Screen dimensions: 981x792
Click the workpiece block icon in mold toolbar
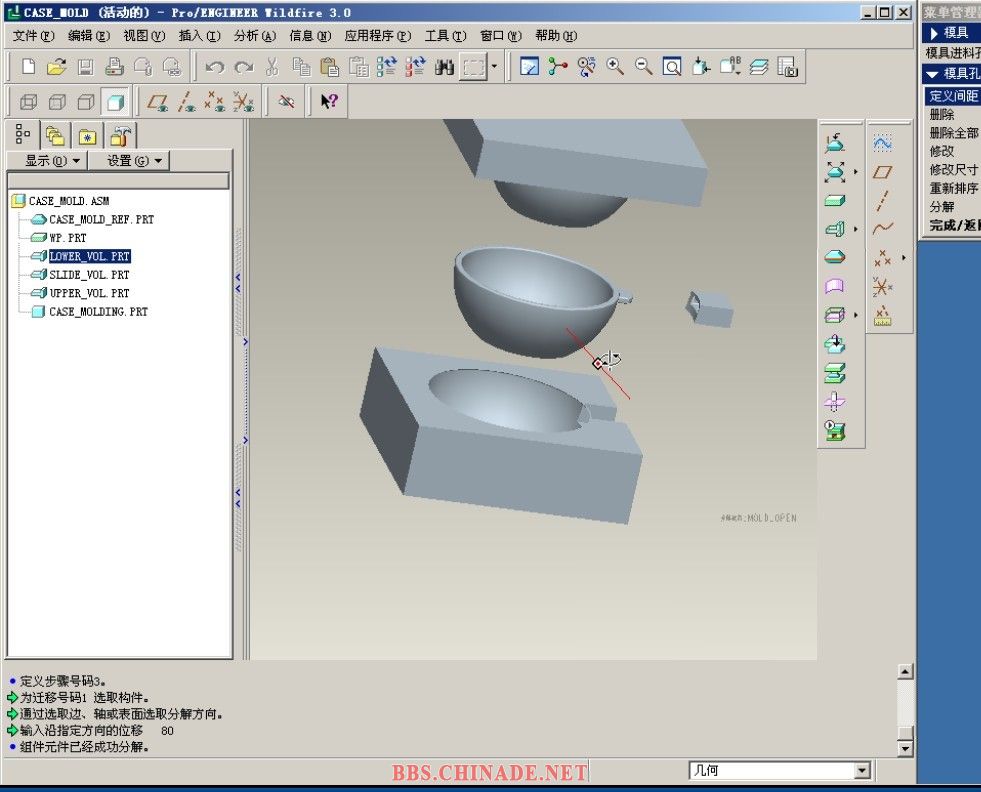point(835,200)
